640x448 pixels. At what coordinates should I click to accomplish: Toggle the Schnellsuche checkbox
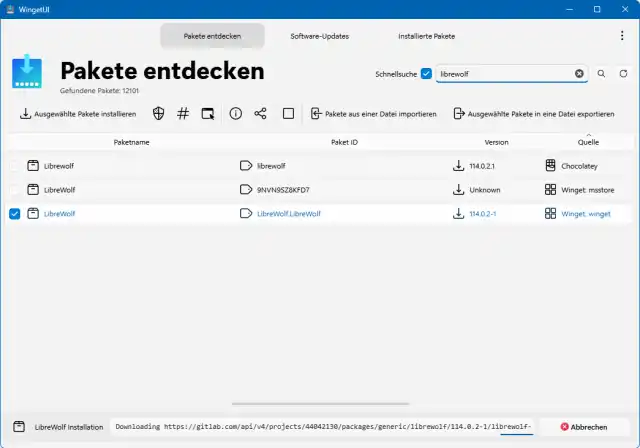(426, 73)
